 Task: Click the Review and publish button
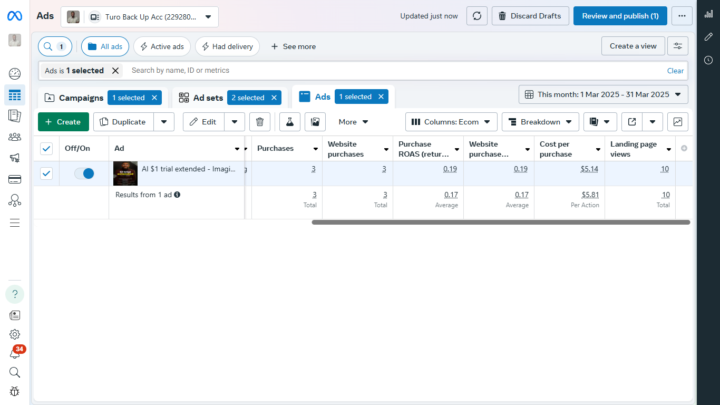coord(620,16)
